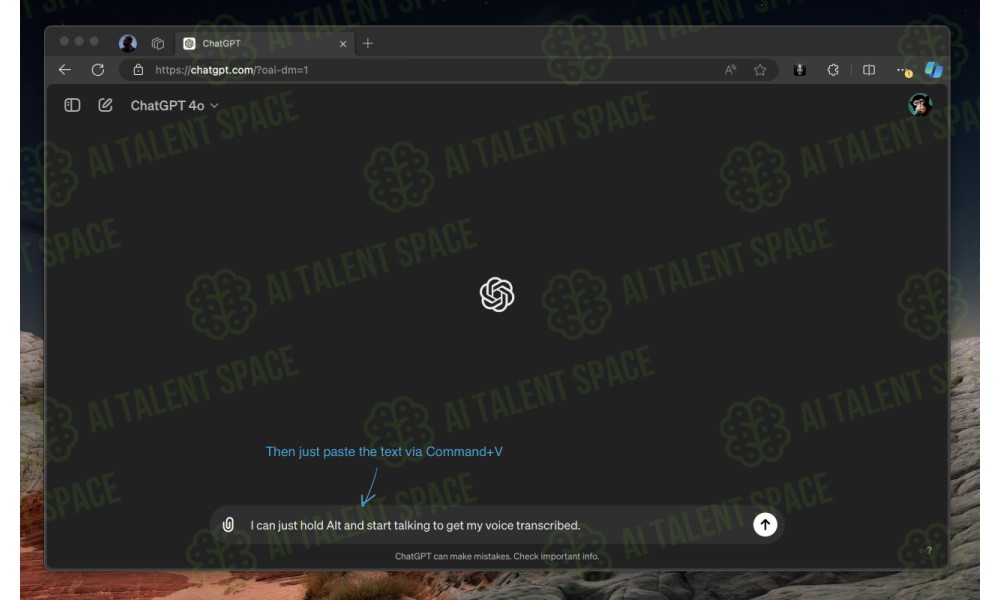View site info via the lock icon
The width and height of the screenshot is (1000, 600).
(x=138, y=70)
